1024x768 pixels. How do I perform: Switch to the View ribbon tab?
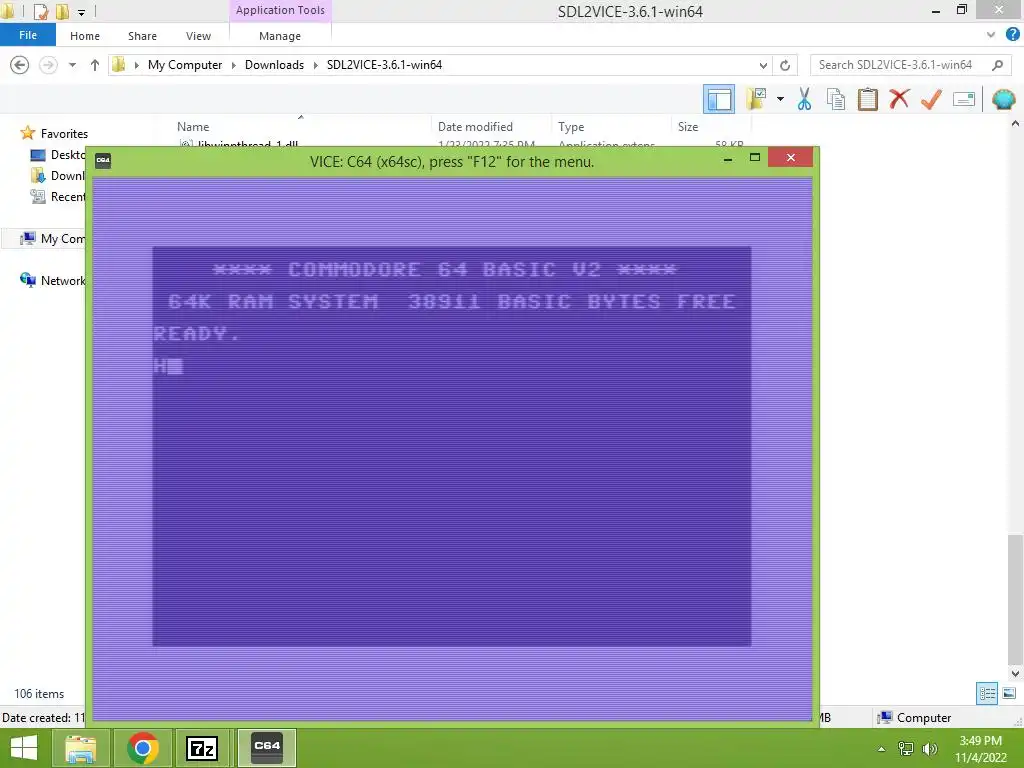pyautogui.click(x=199, y=36)
